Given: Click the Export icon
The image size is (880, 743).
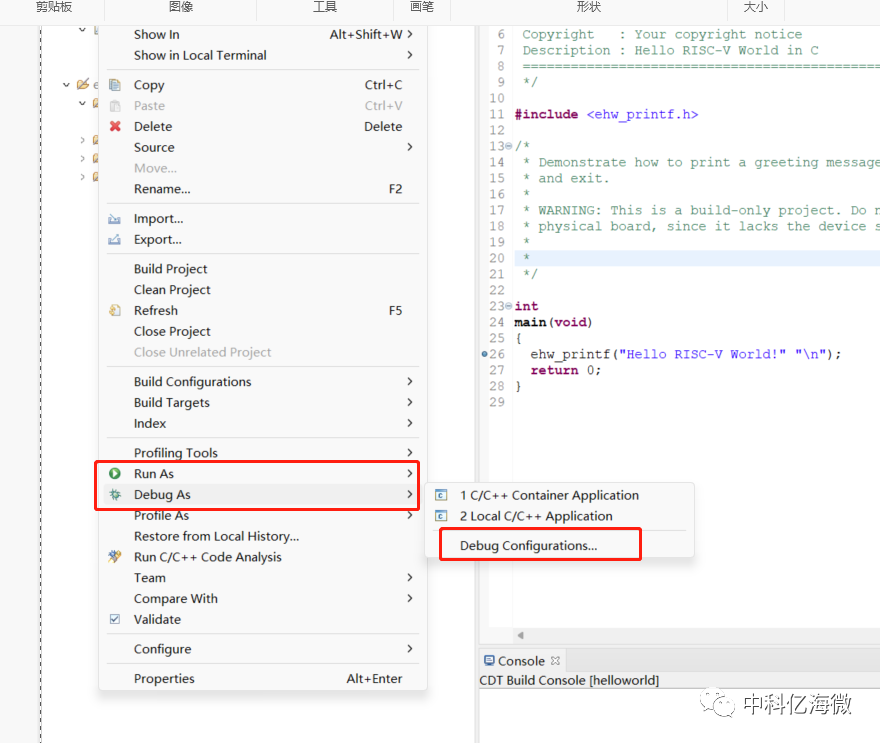Looking at the screenshot, I should pyautogui.click(x=114, y=240).
